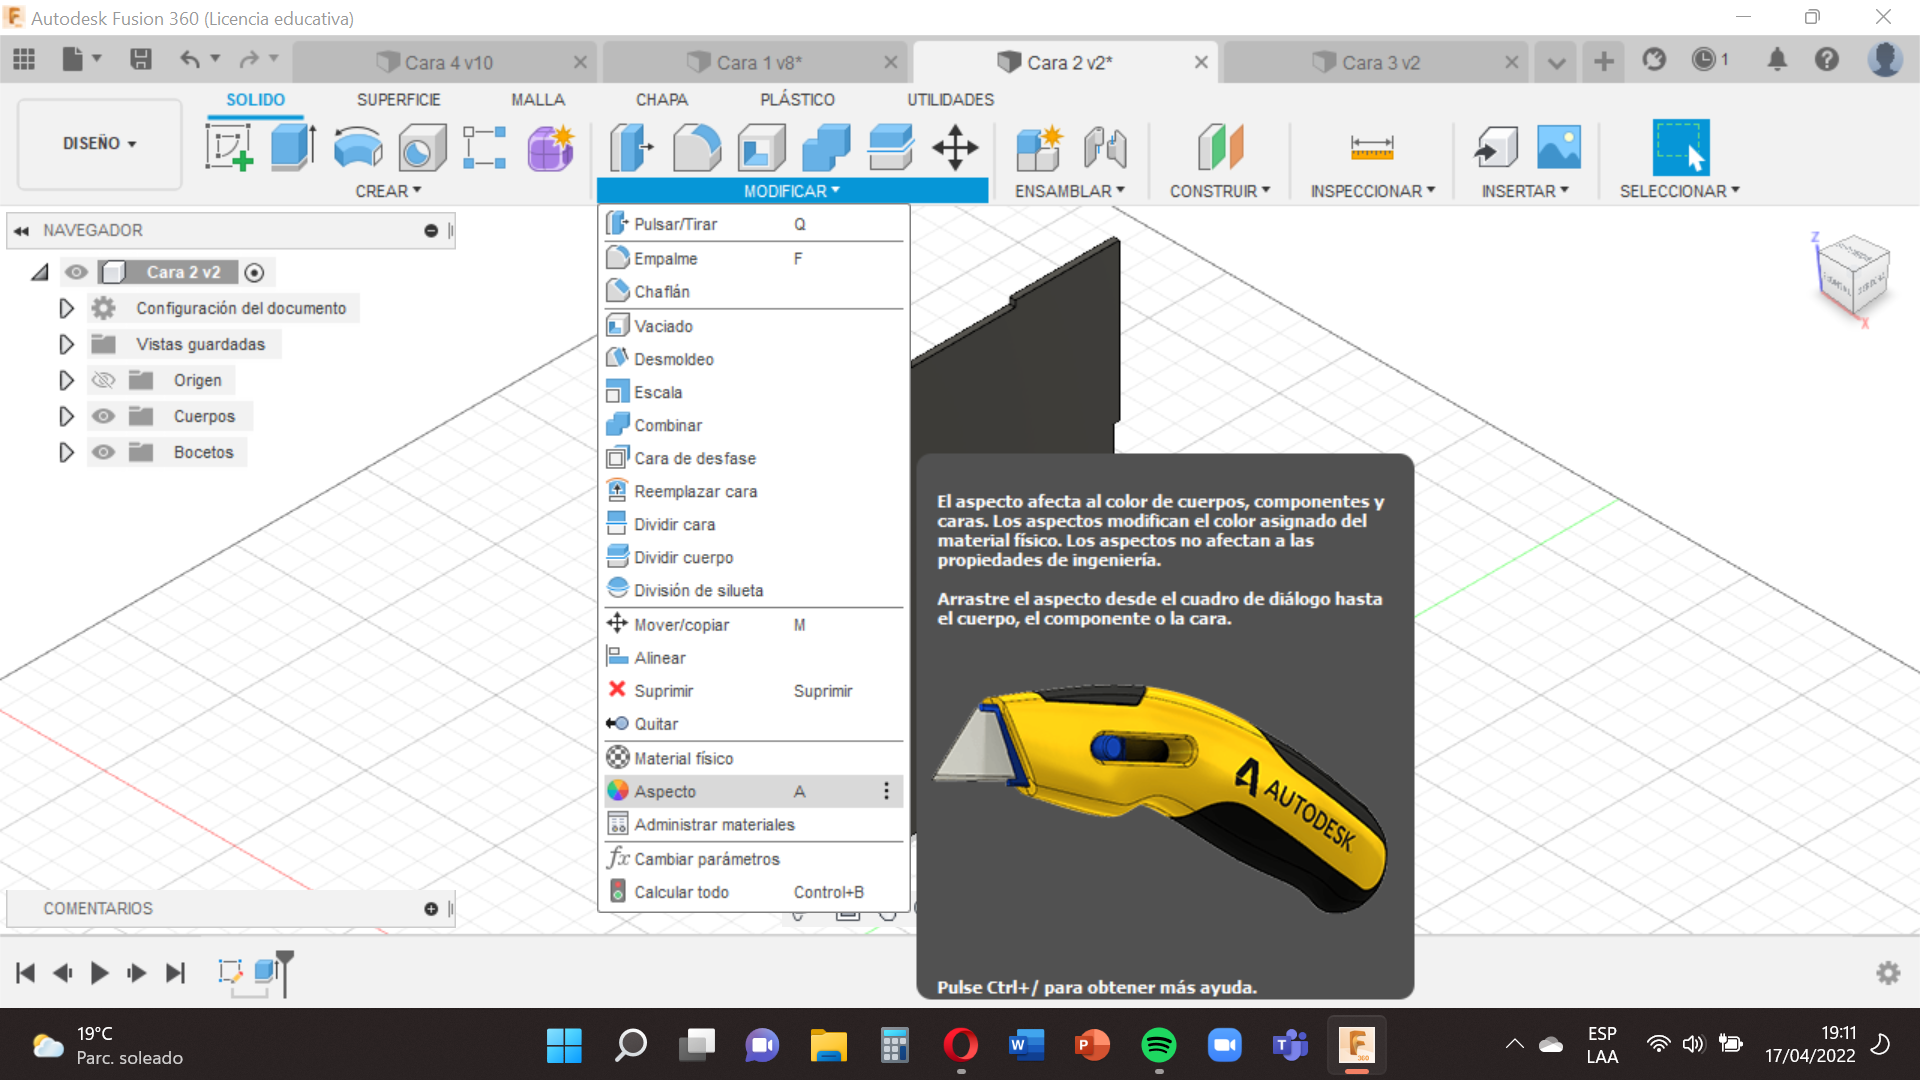Open the Cara 4 v10 document tab
Image resolution: width=1920 pixels, height=1080 pixels.
(x=447, y=62)
